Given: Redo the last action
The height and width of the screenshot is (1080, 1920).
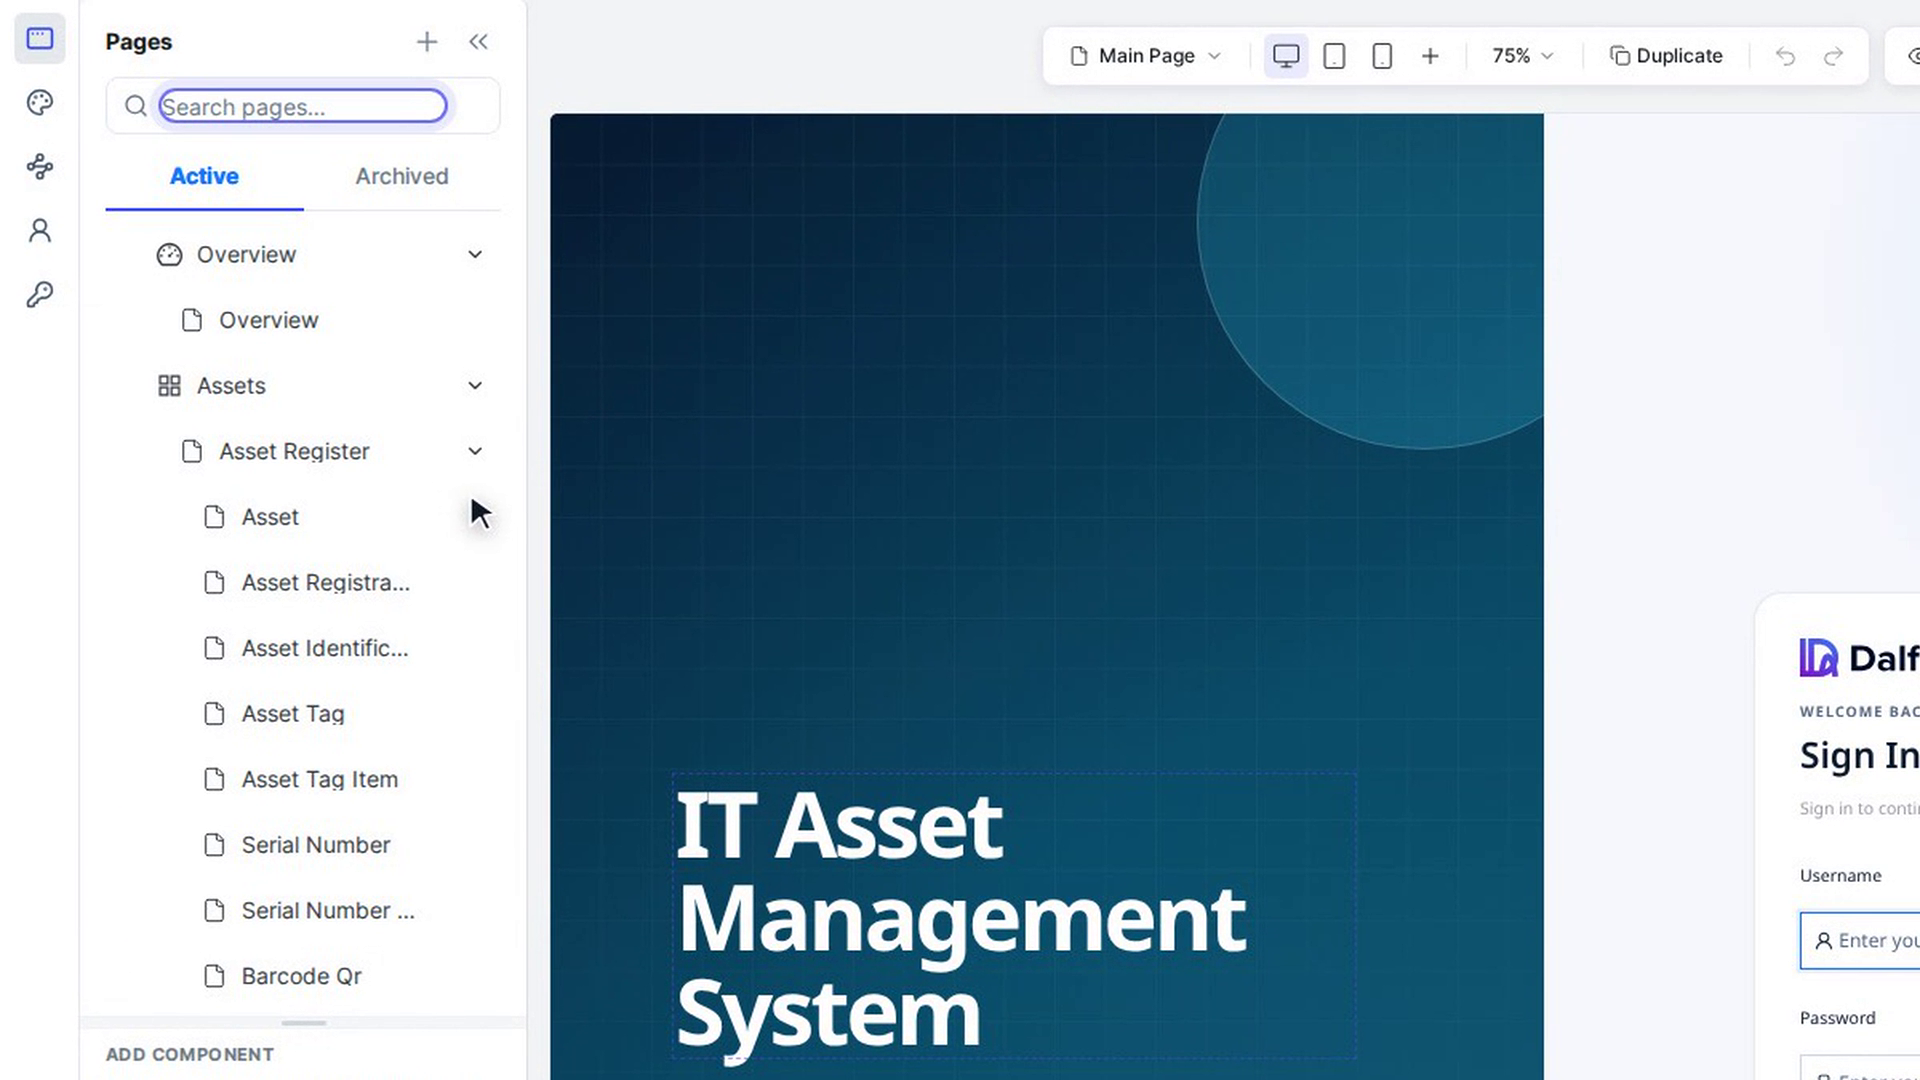Looking at the screenshot, I should tap(1833, 56).
